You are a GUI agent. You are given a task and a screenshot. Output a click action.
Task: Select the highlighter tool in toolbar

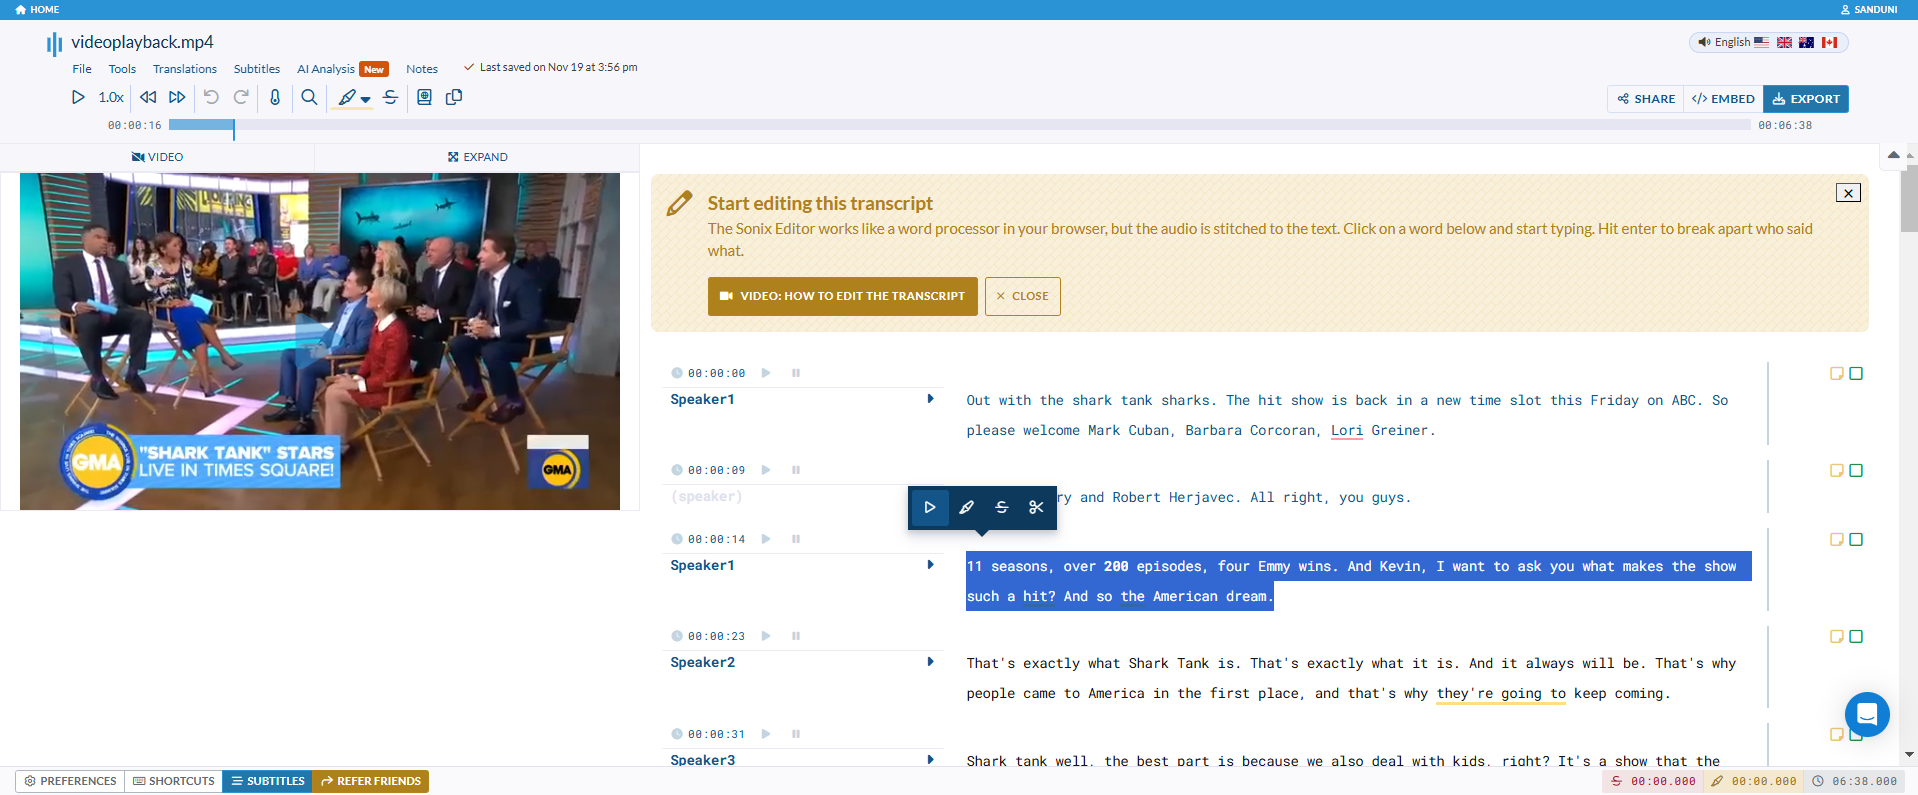tap(347, 97)
